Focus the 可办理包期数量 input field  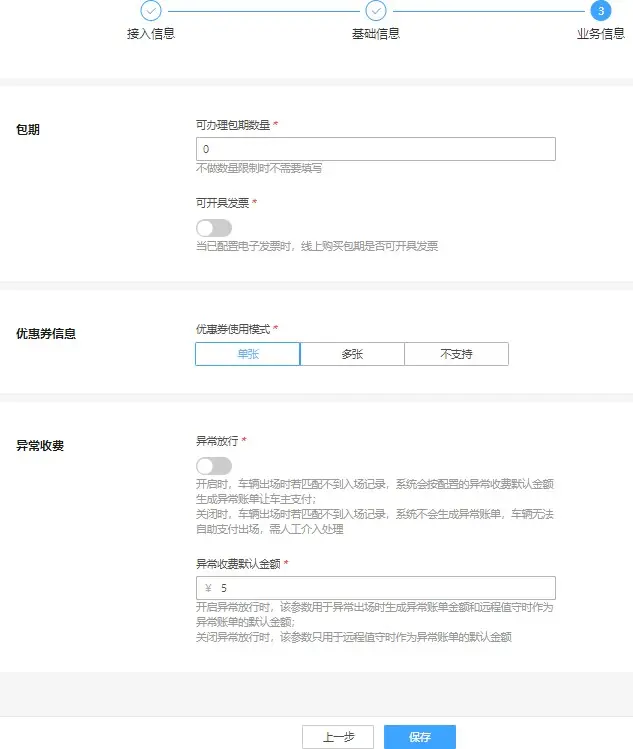(x=375, y=149)
